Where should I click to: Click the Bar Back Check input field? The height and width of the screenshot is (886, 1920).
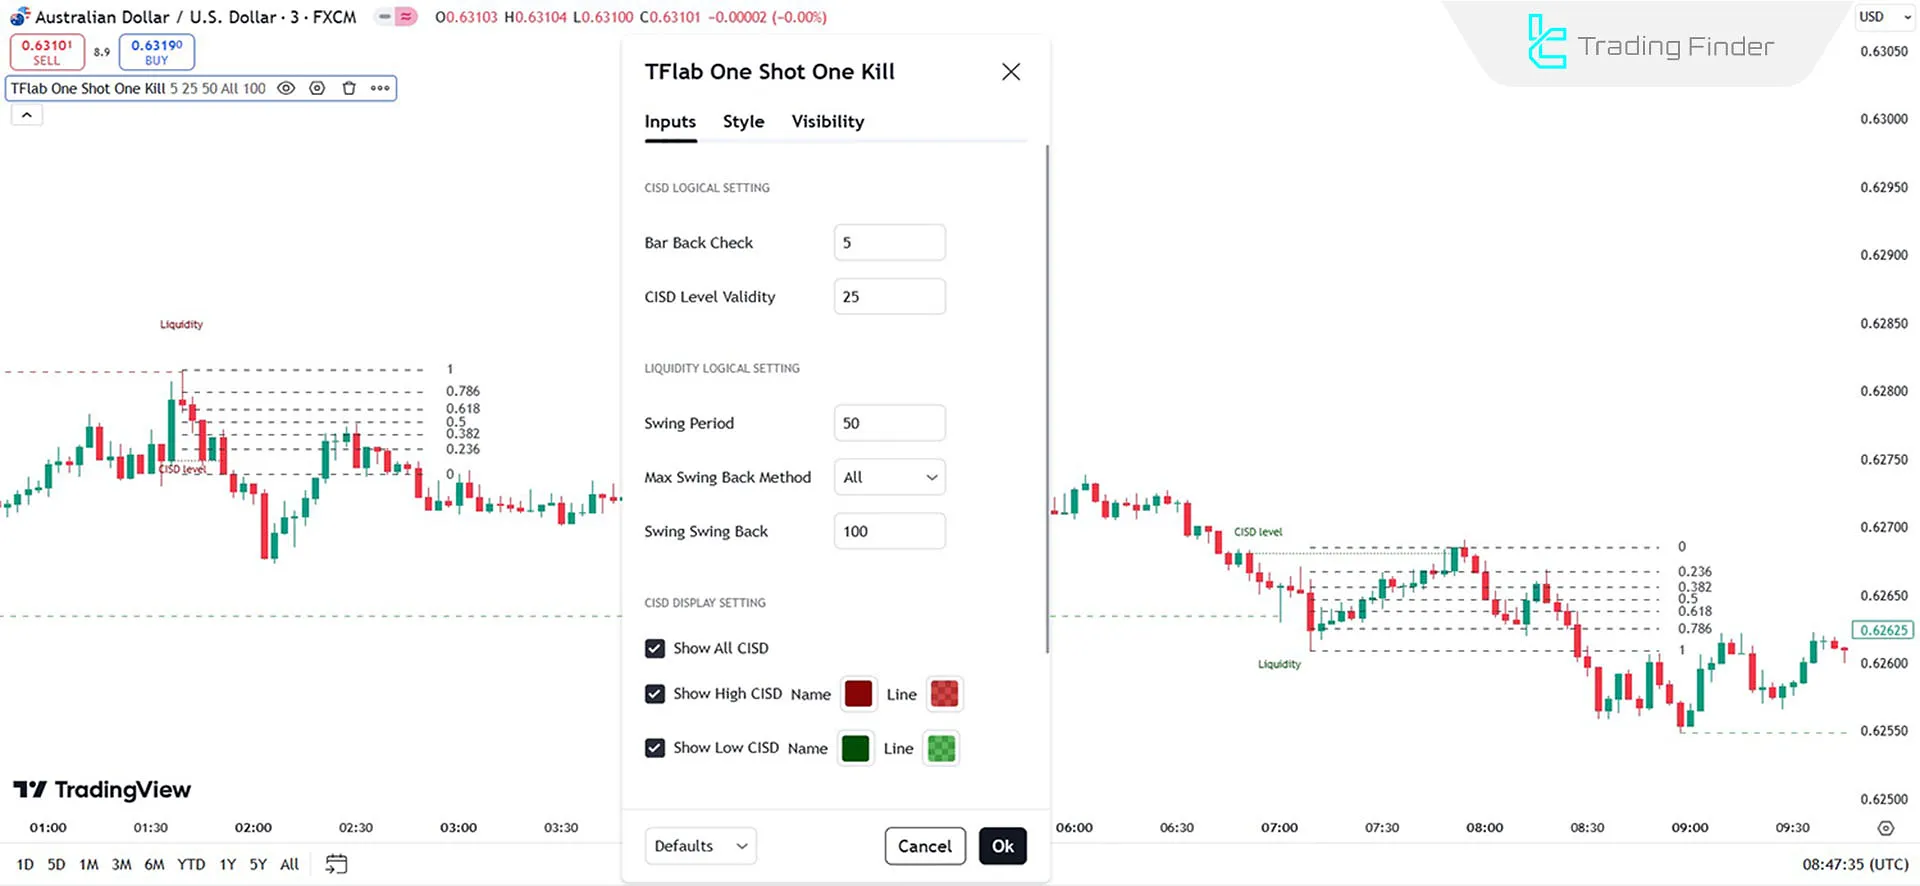click(889, 243)
